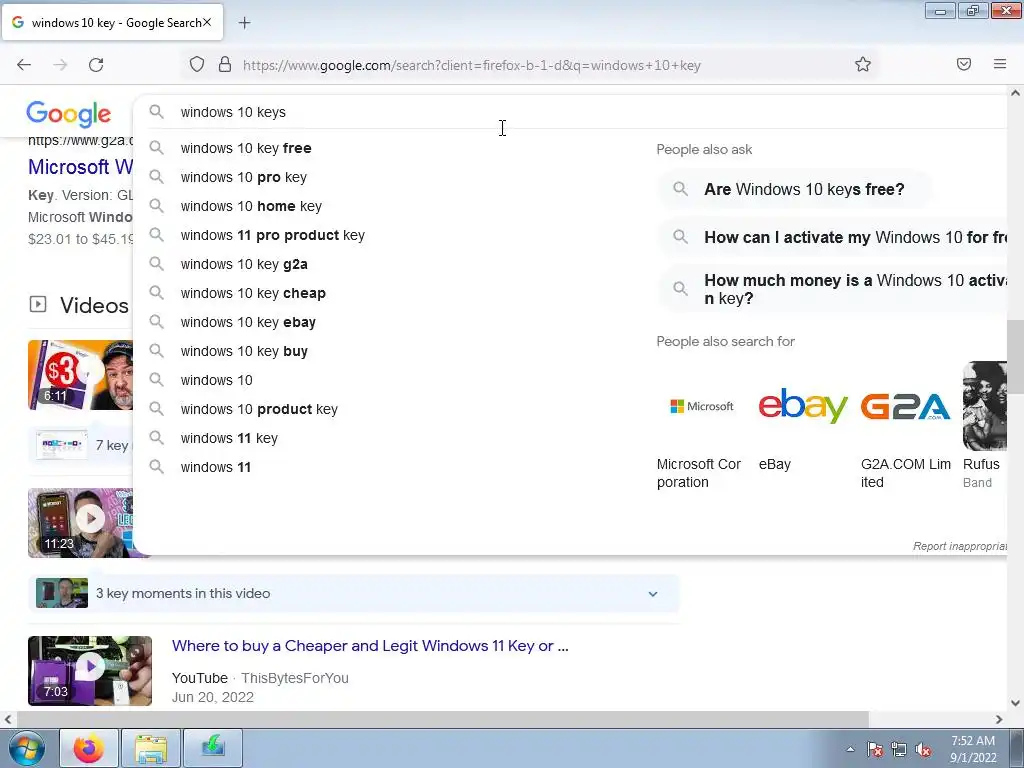Screen dimensions: 1024x768
Task: Choose suggestion windows 10 key cheap
Action: click(x=253, y=293)
